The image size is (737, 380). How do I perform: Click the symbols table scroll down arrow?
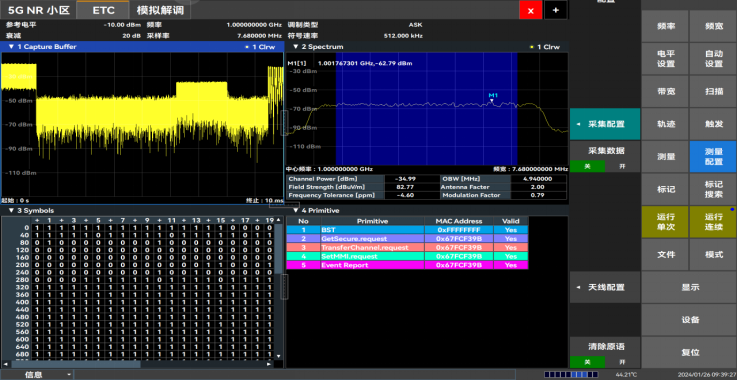pos(278,356)
